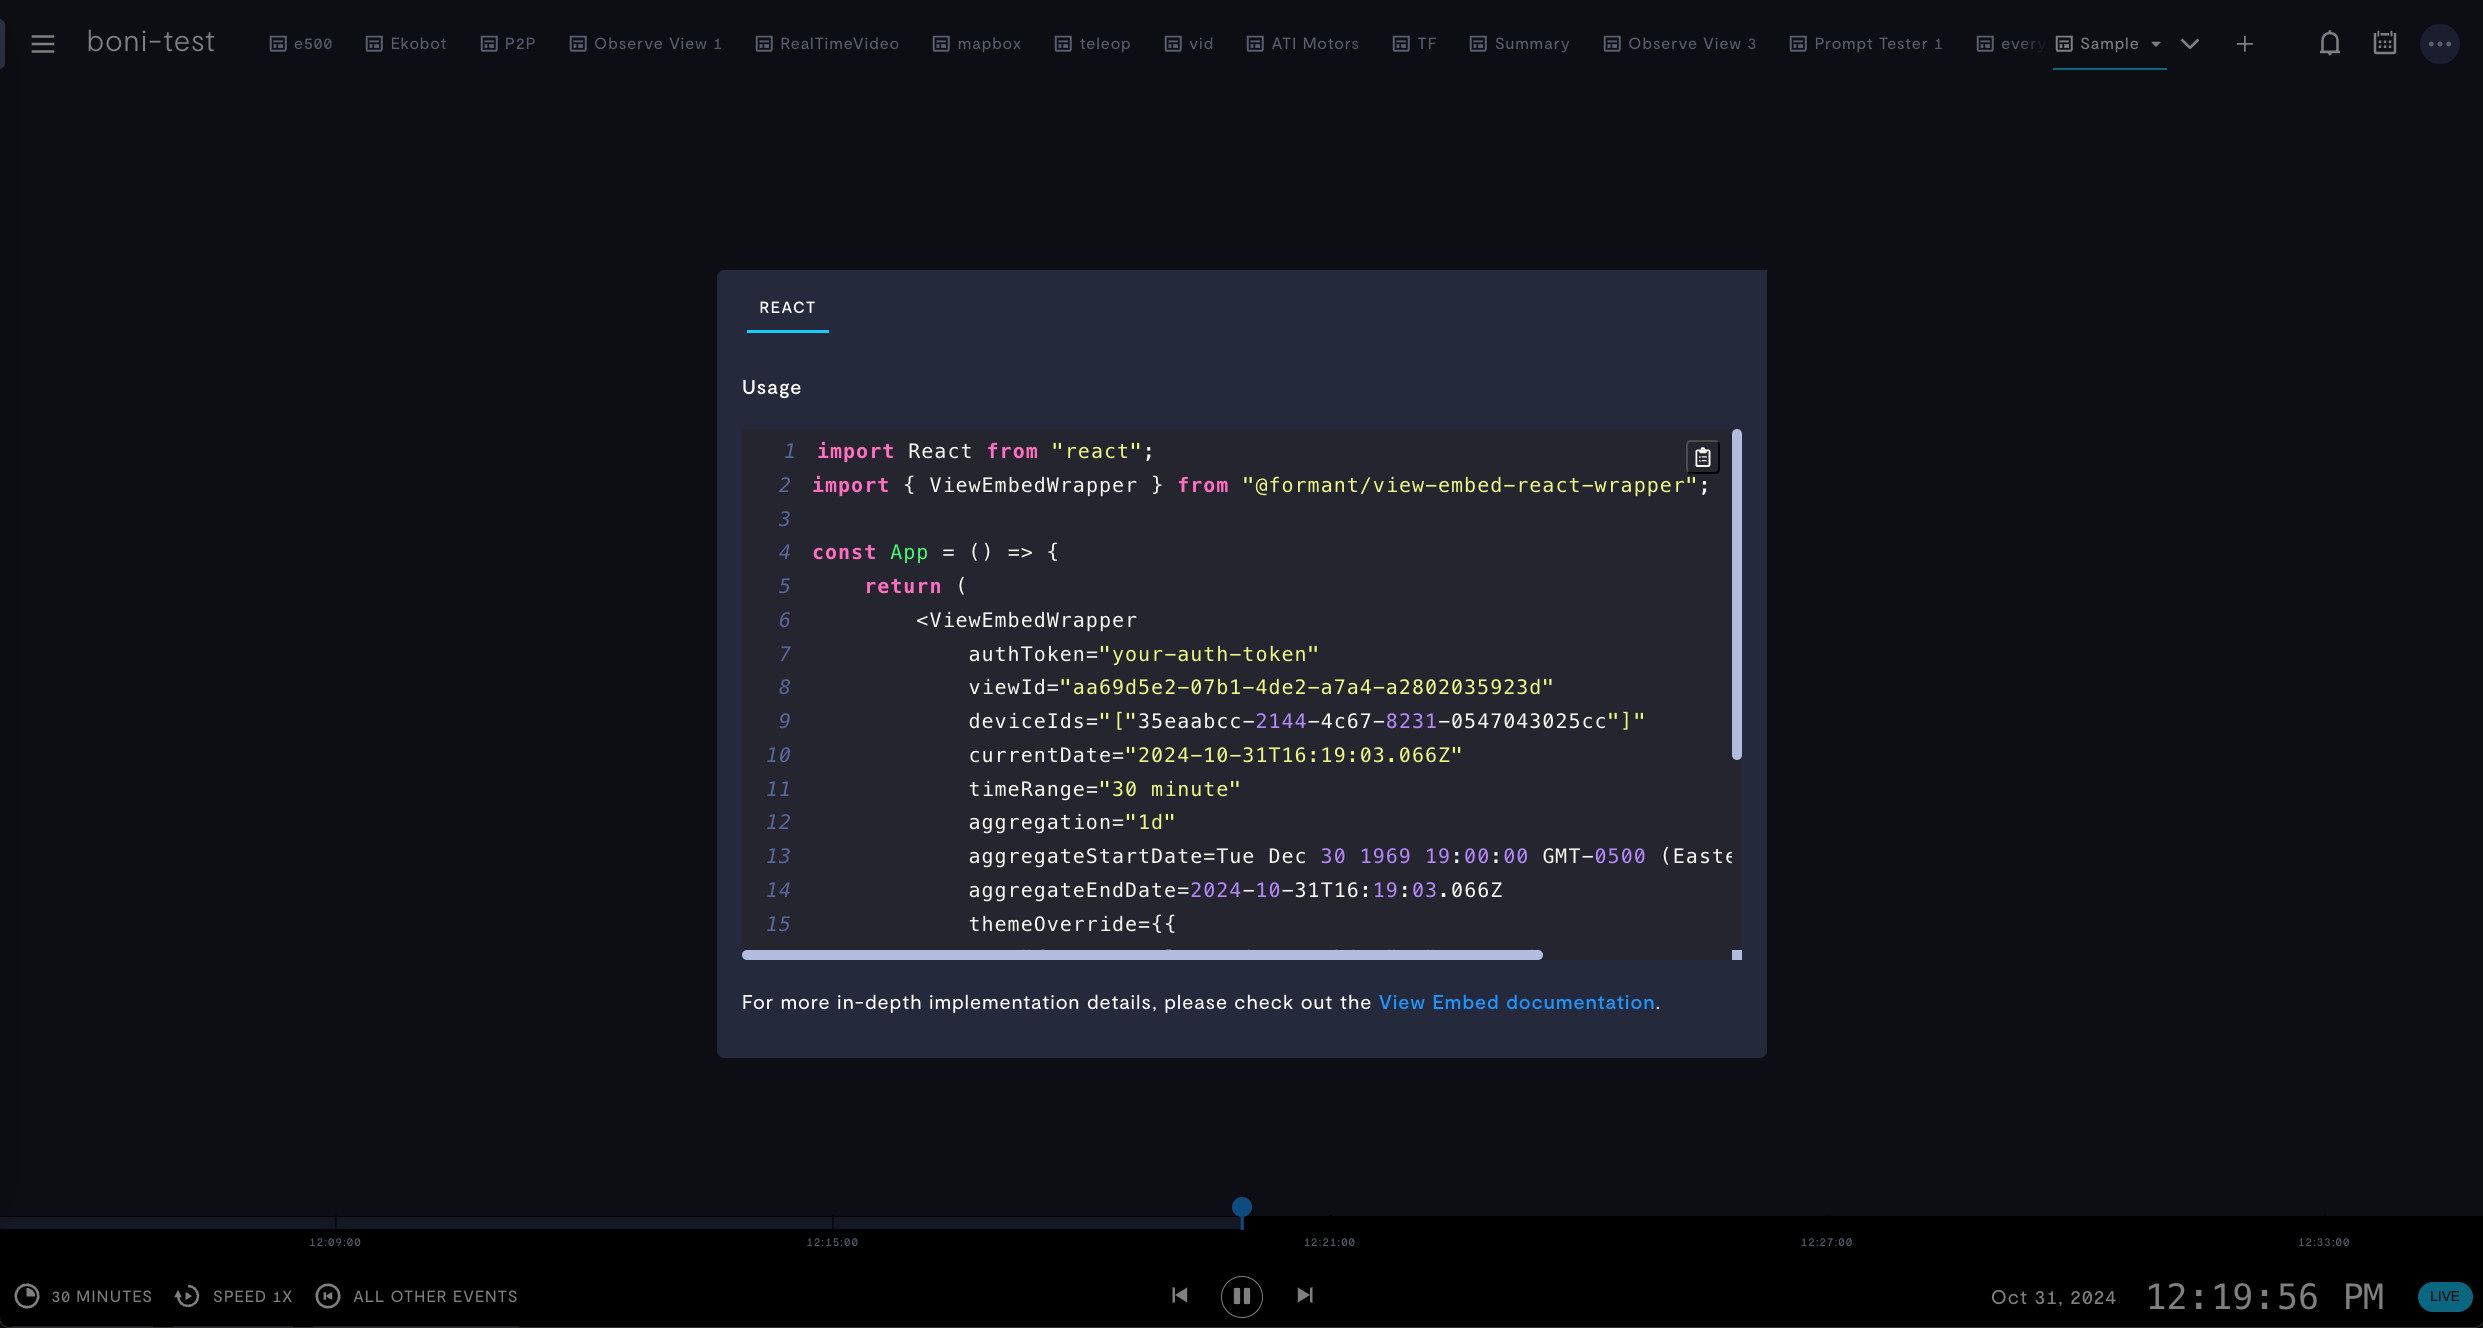Image resolution: width=2483 pixels, height=1328 pixels.
Task: Click the View Embed documentation link
Action: point(1516,1001)
